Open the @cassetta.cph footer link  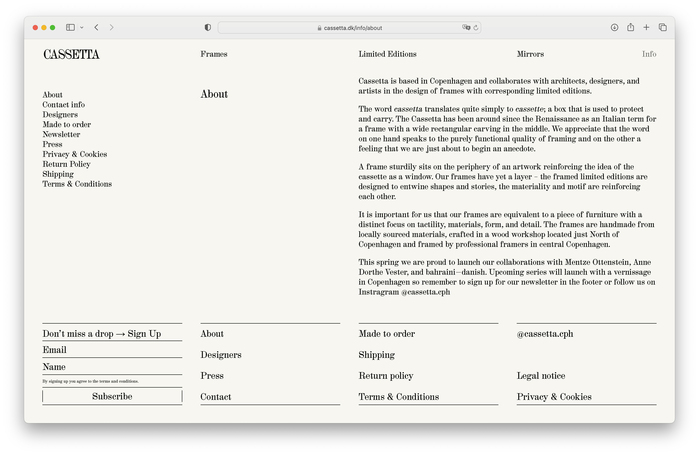(x=544, y=334)
